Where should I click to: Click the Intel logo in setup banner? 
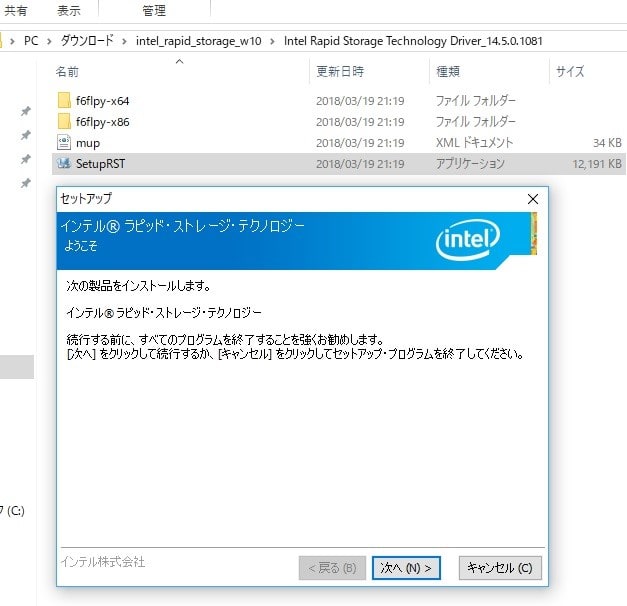468,240
